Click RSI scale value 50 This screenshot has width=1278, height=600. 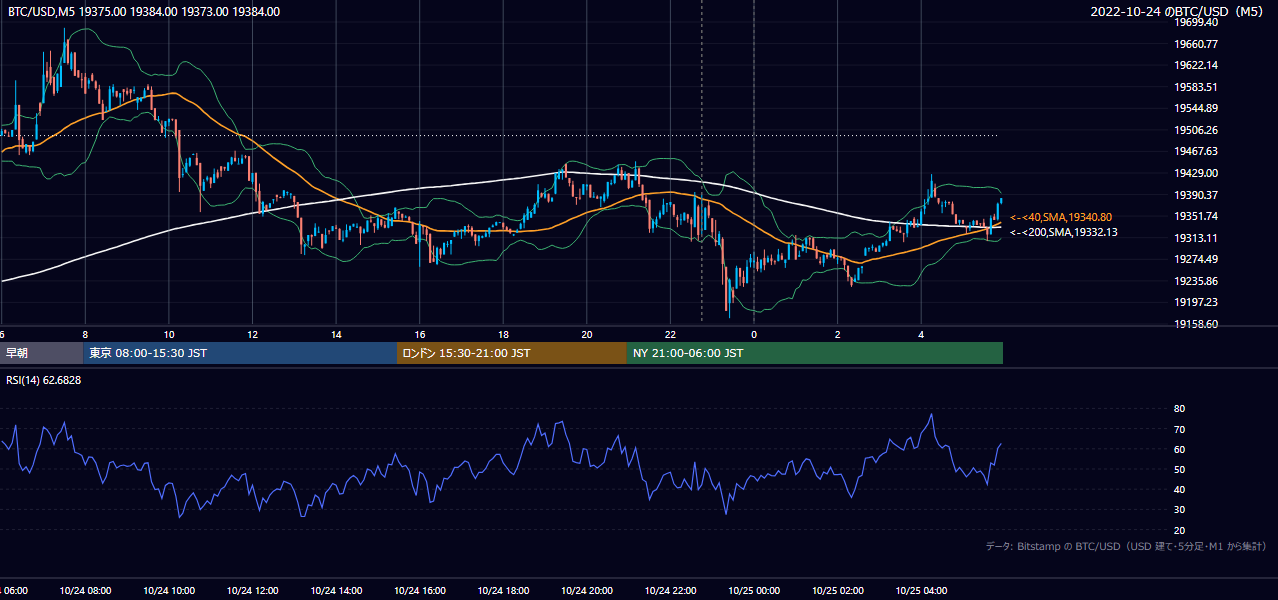tap(1180, 469)
